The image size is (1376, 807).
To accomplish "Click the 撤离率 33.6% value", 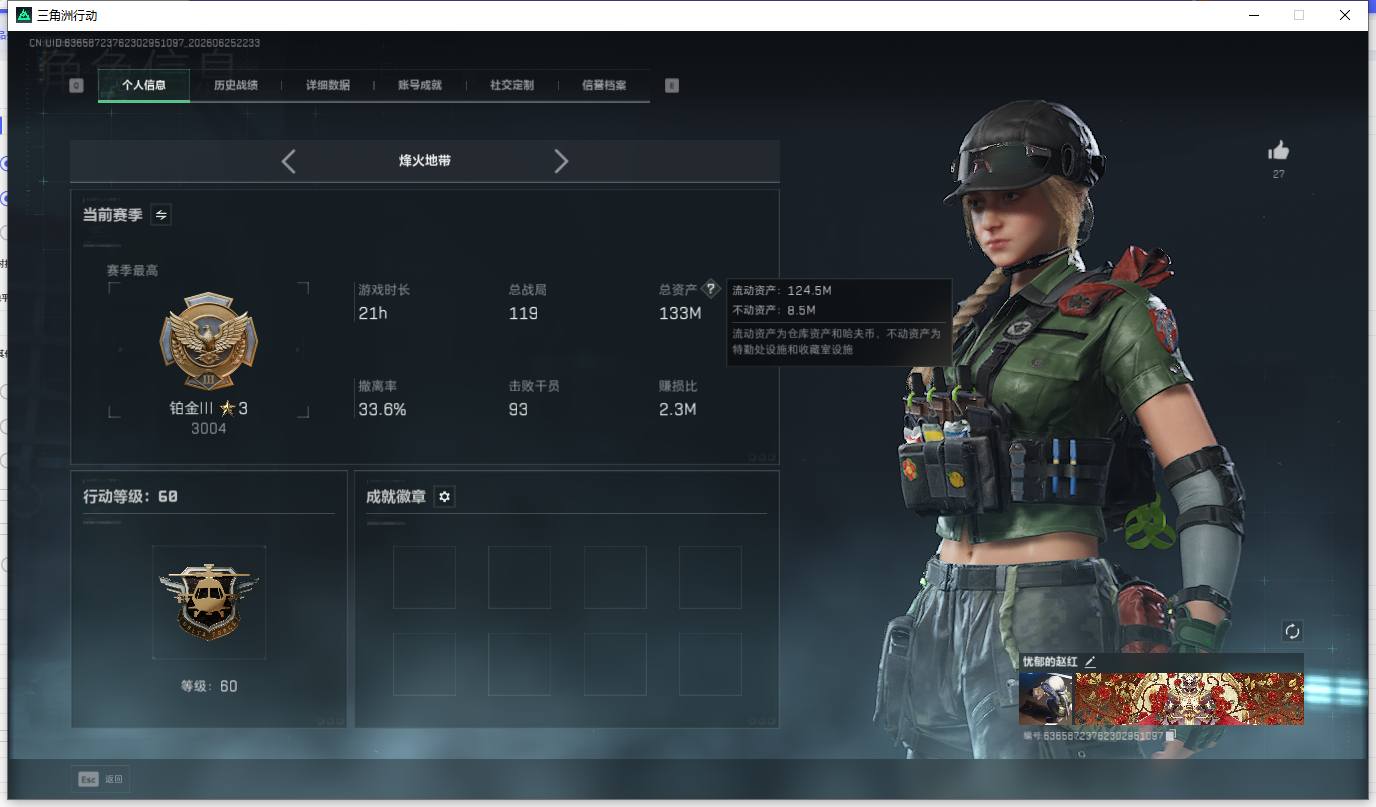I will pos(382,410).
